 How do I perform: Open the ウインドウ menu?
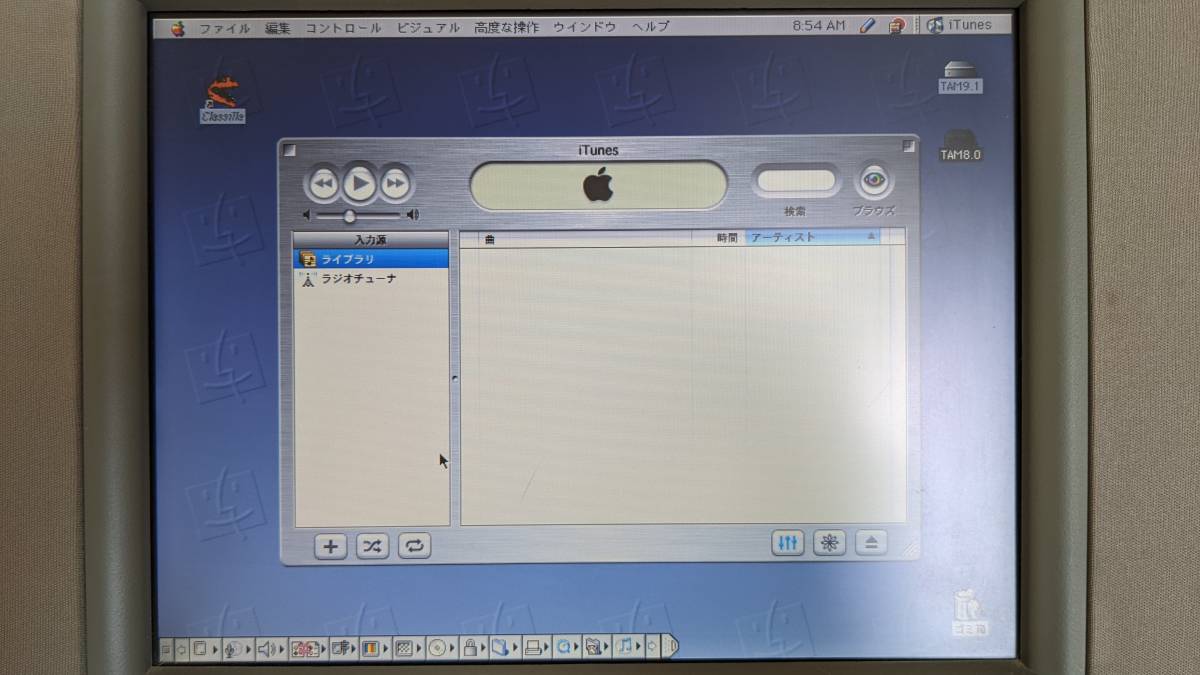point(584,28)
